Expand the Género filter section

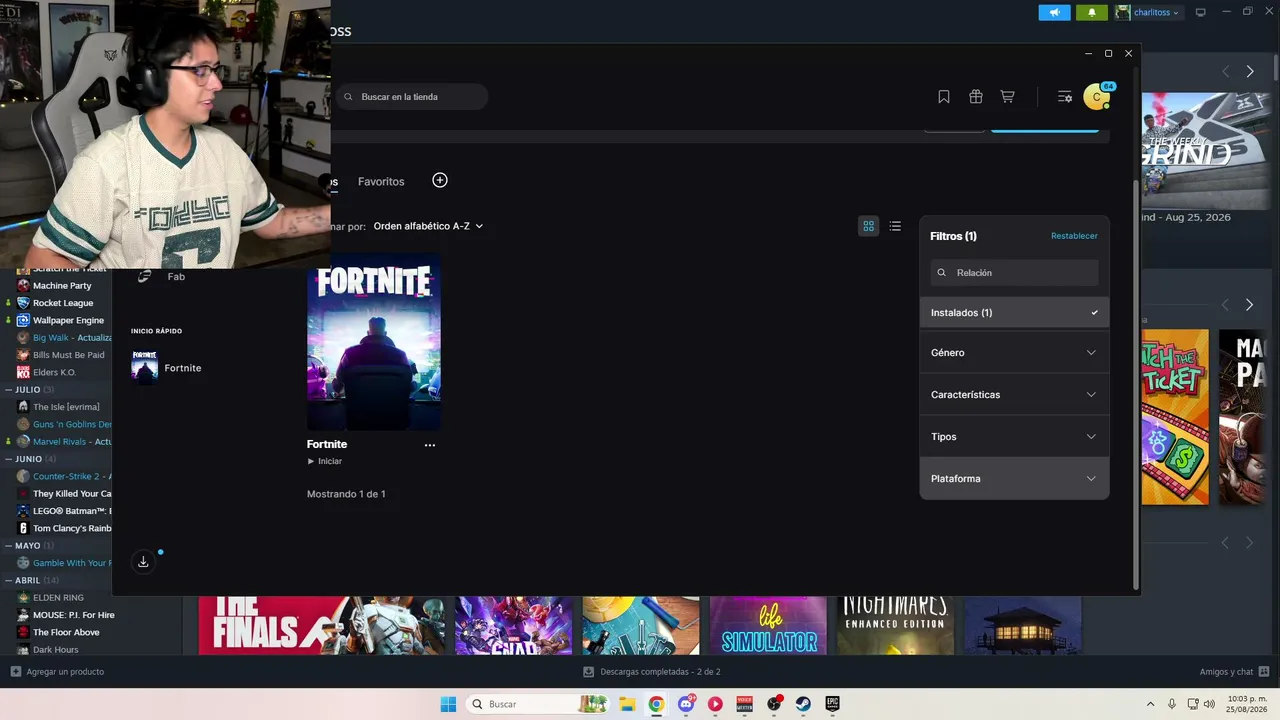coord(1014,353)
